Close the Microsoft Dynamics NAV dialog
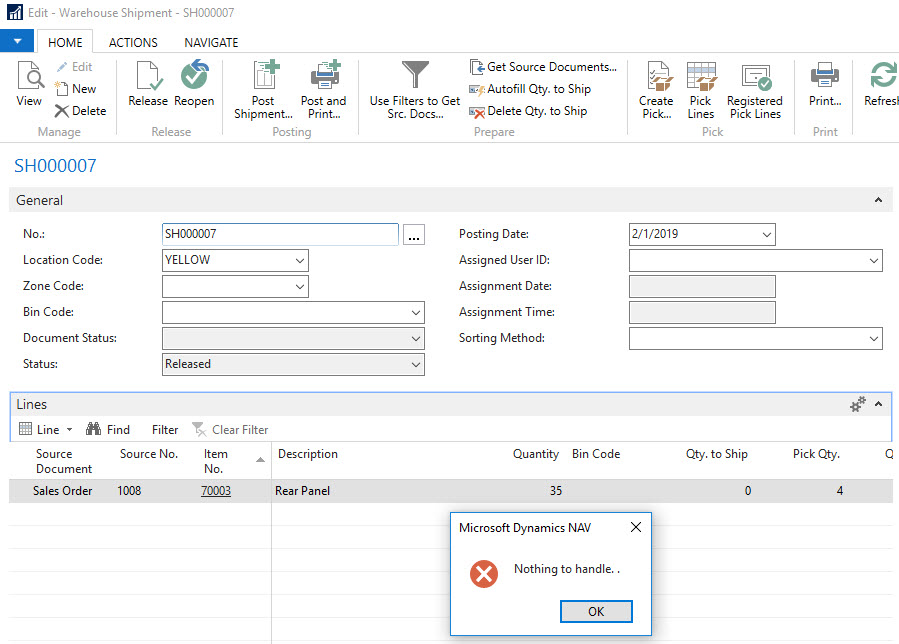899x644 pixels. tap(636, 527)
